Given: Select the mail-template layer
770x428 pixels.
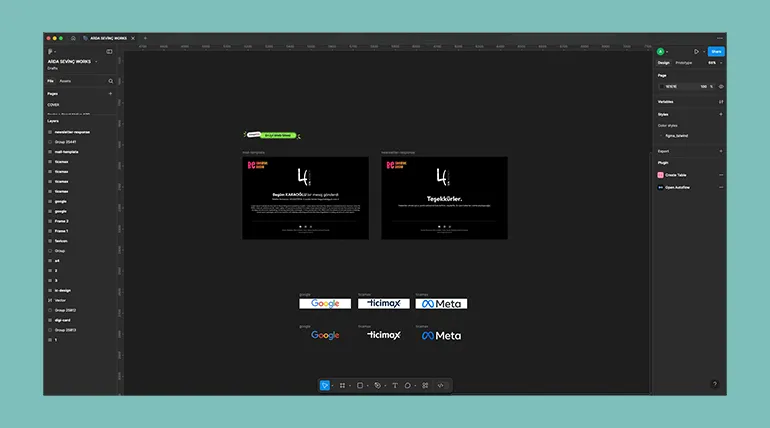Looking at the screenshot, I should pyautogui.click(x=66, y=151).
